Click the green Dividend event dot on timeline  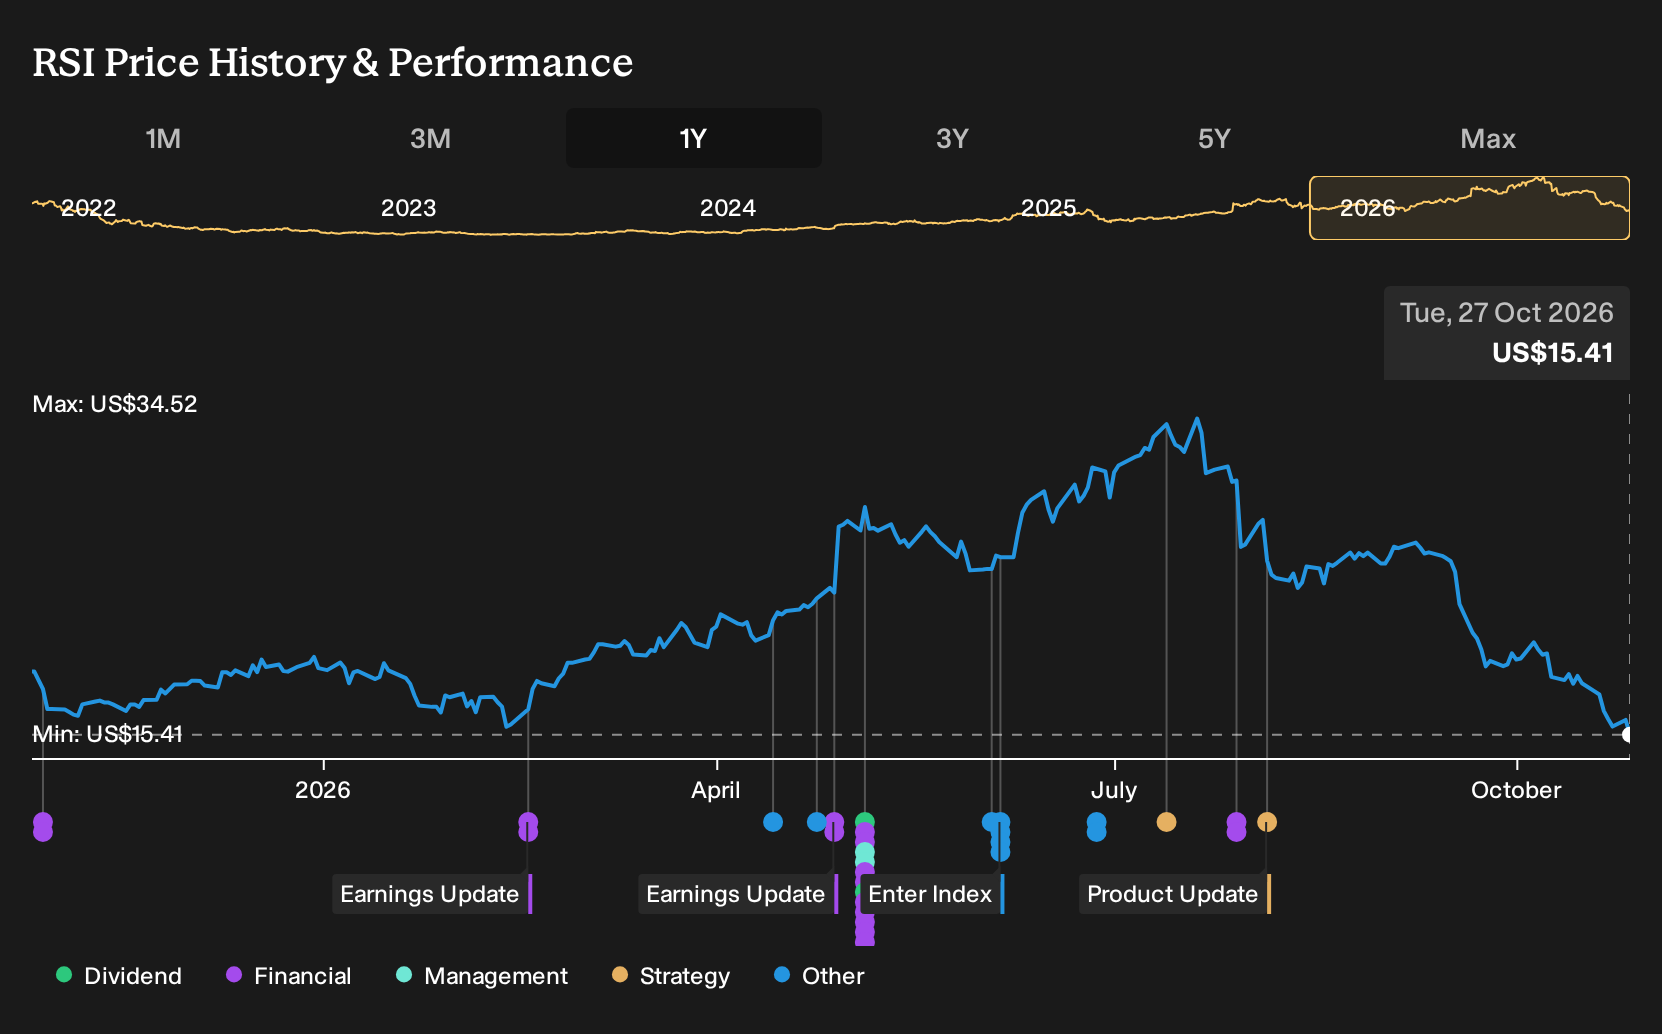pos(865,822)
